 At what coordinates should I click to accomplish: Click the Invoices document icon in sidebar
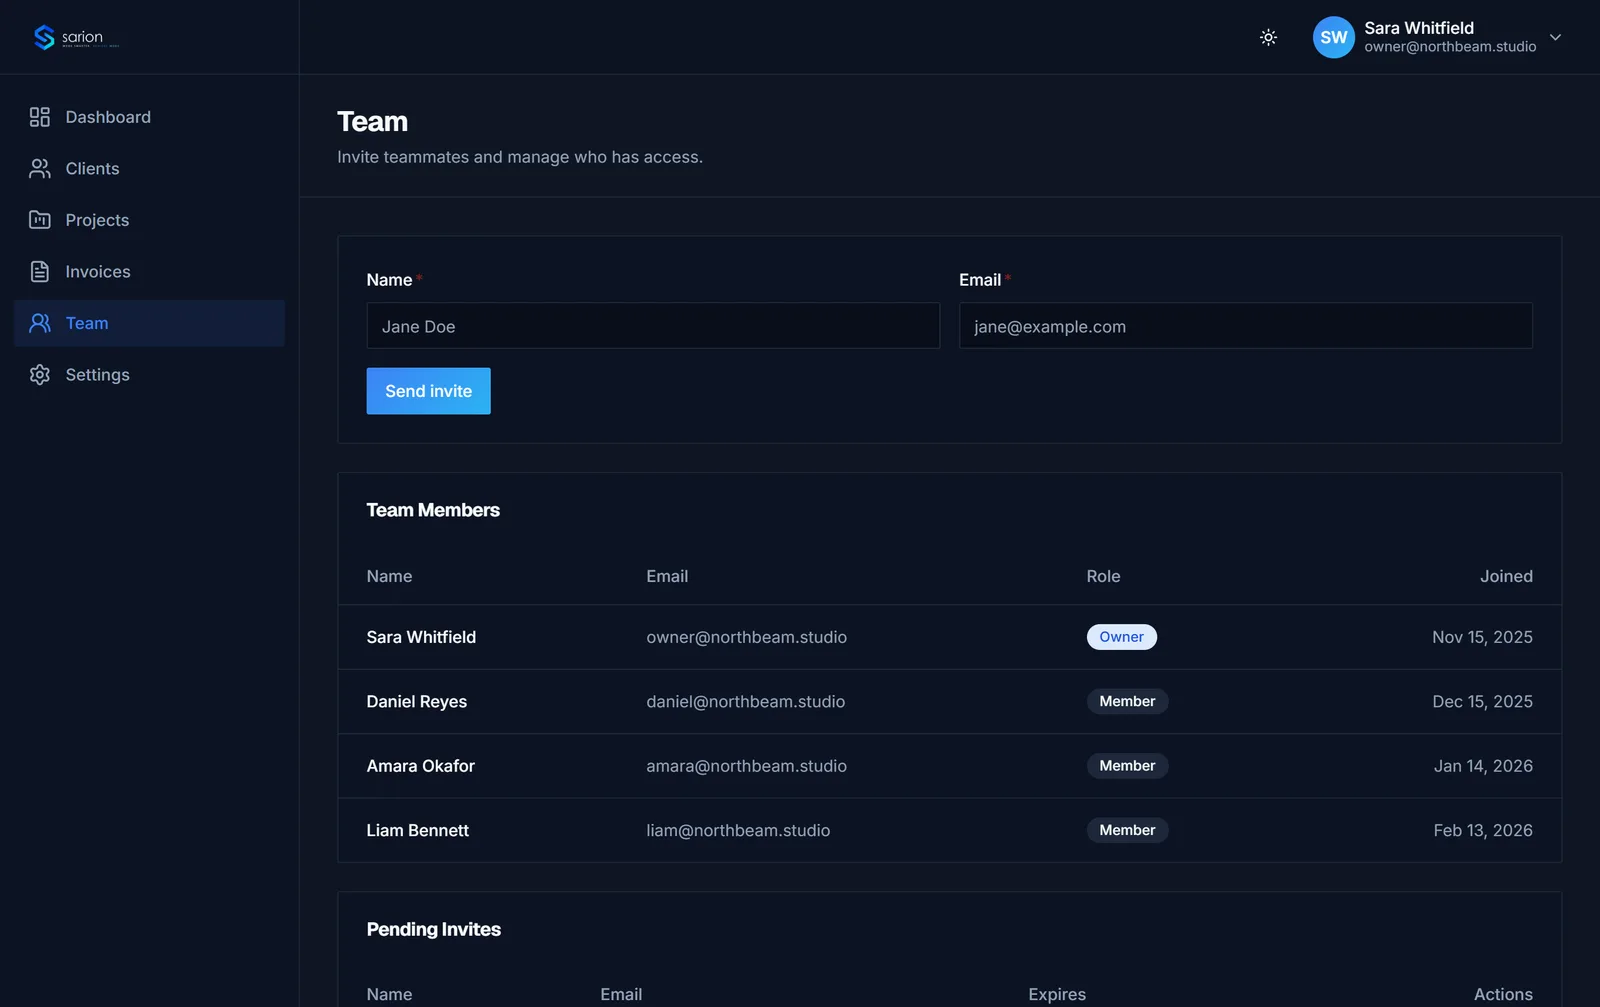point(40,272)
